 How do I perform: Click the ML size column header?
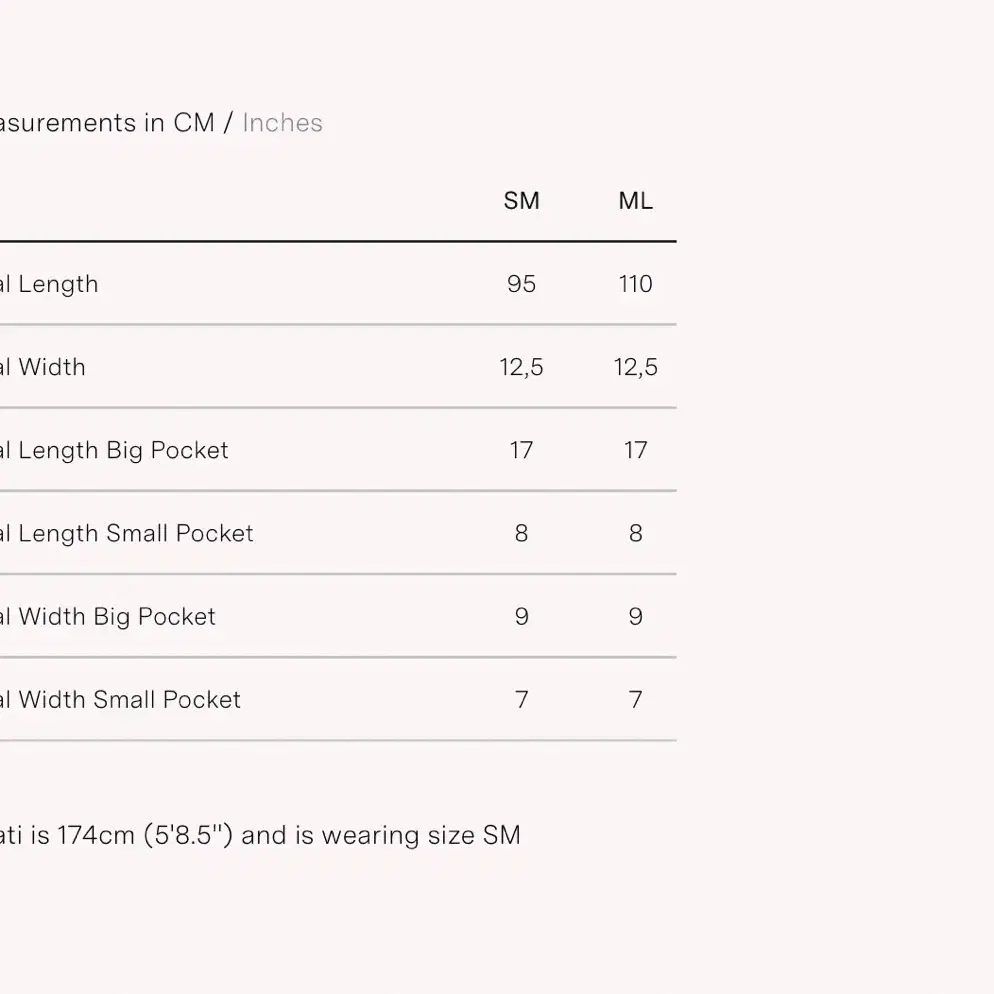pos(635,201)
